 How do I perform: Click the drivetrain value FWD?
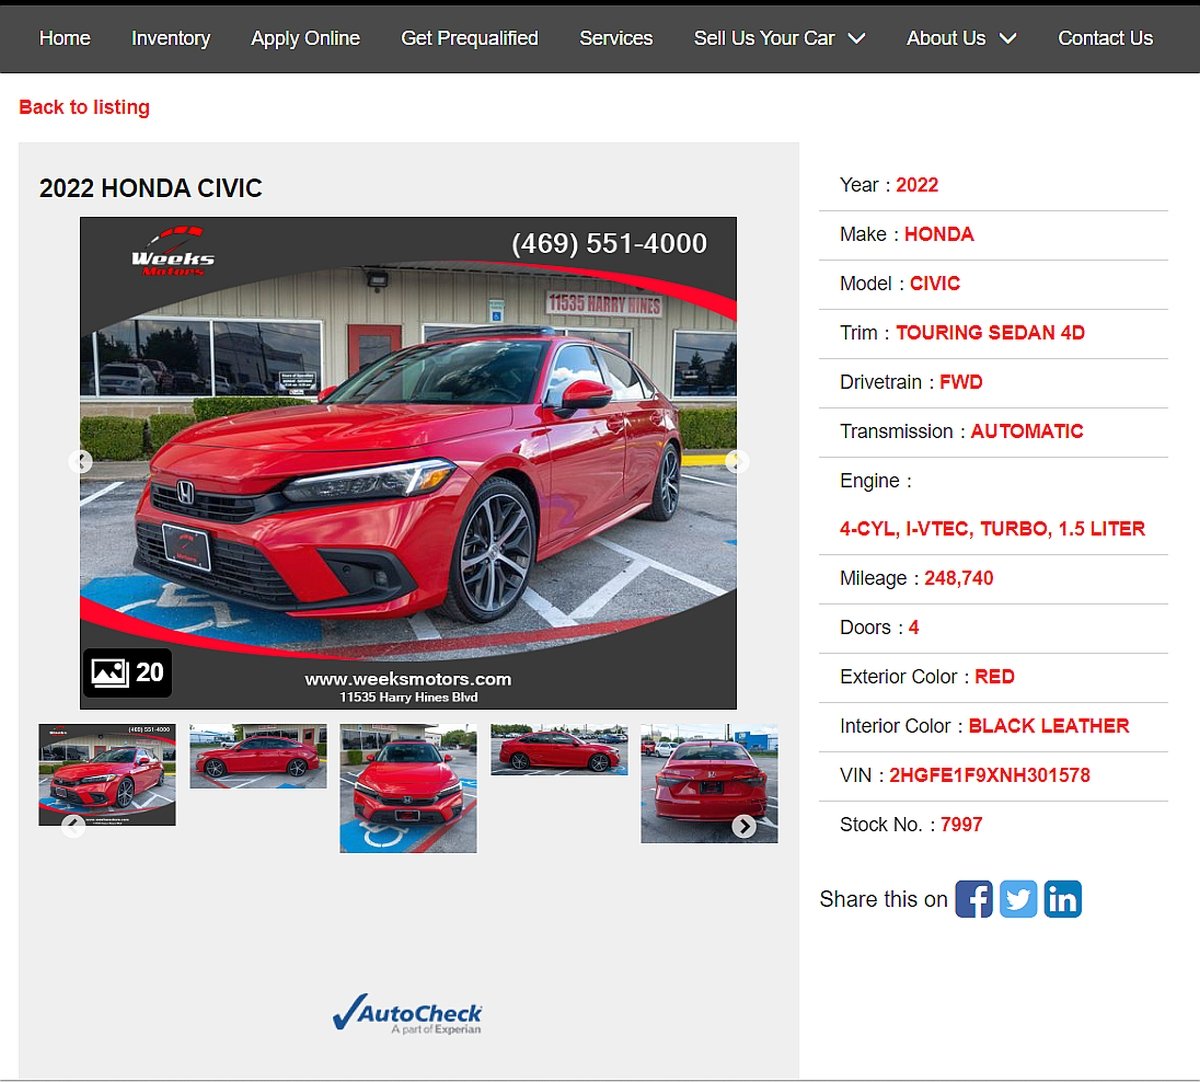[961, 382]
